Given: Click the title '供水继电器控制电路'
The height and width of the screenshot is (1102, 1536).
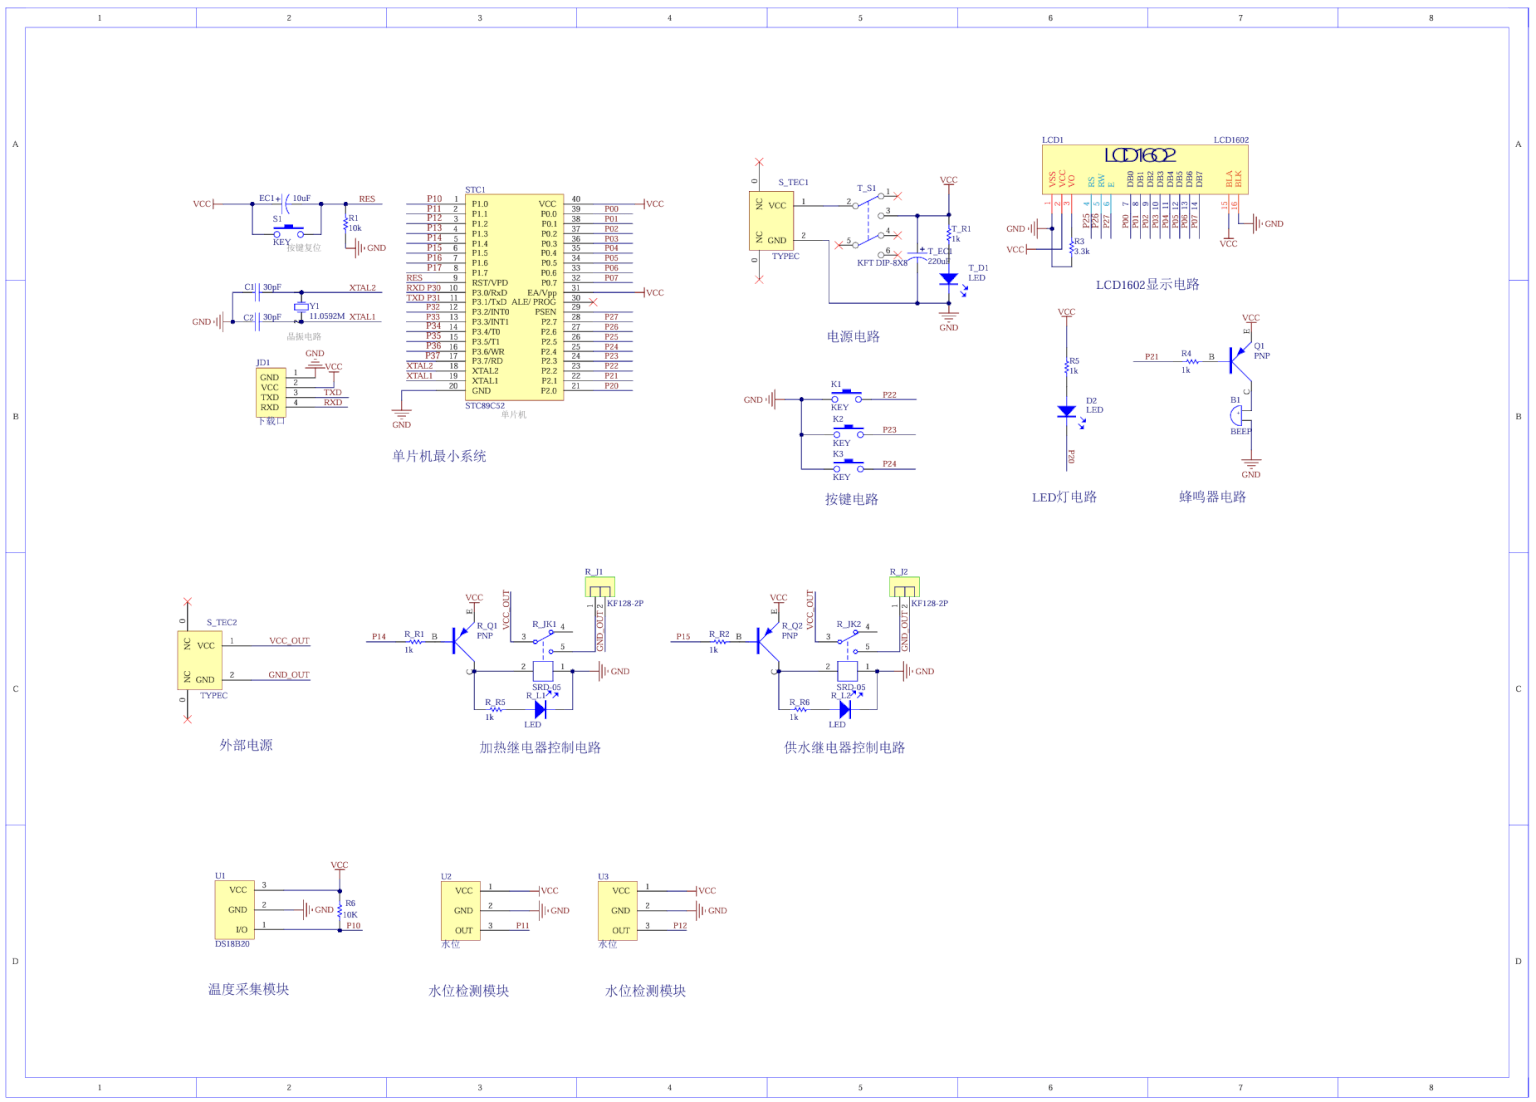Looking at the screenshot, I should point(844,748).
